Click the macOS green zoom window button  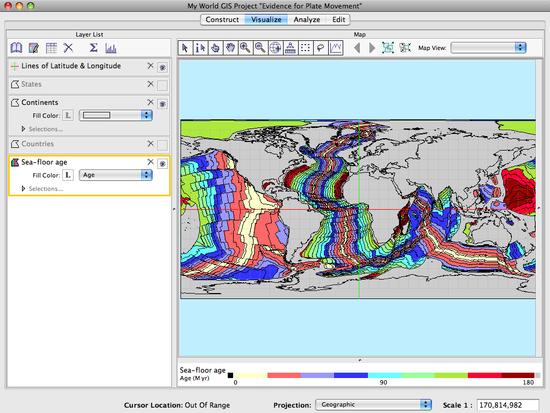pyautogui.click(x=31, y=6)
